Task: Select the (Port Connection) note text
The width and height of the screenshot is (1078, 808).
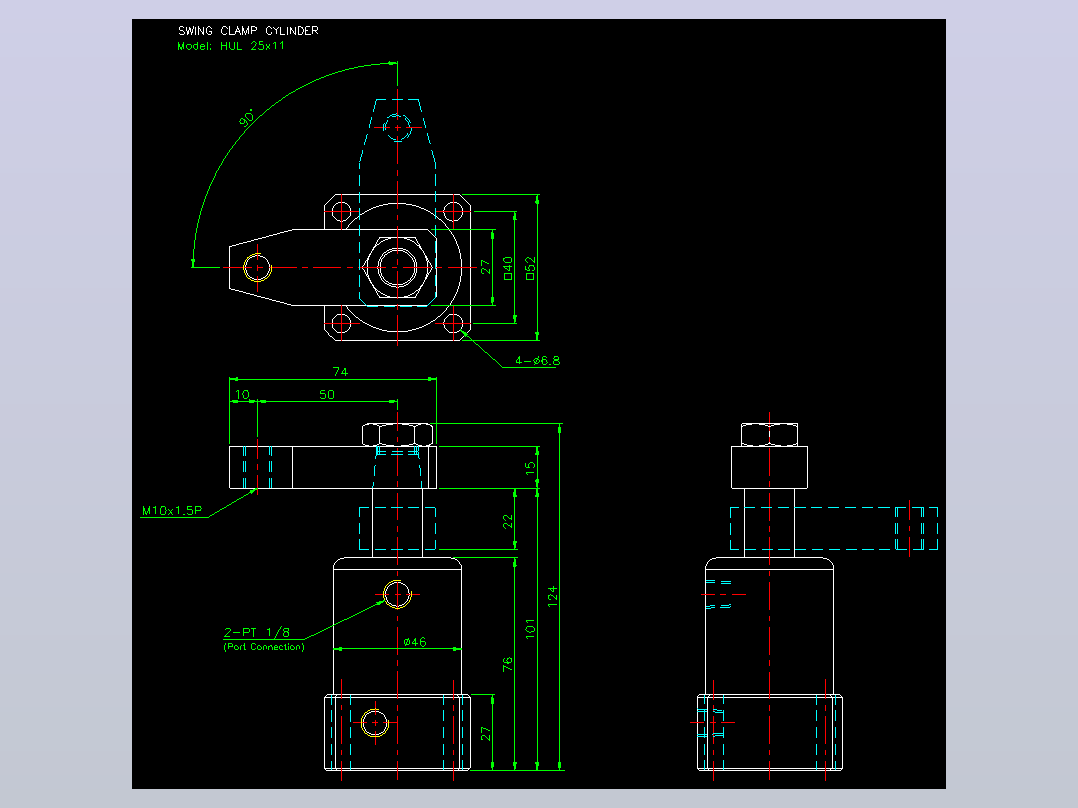Action: tap(263, 647)
